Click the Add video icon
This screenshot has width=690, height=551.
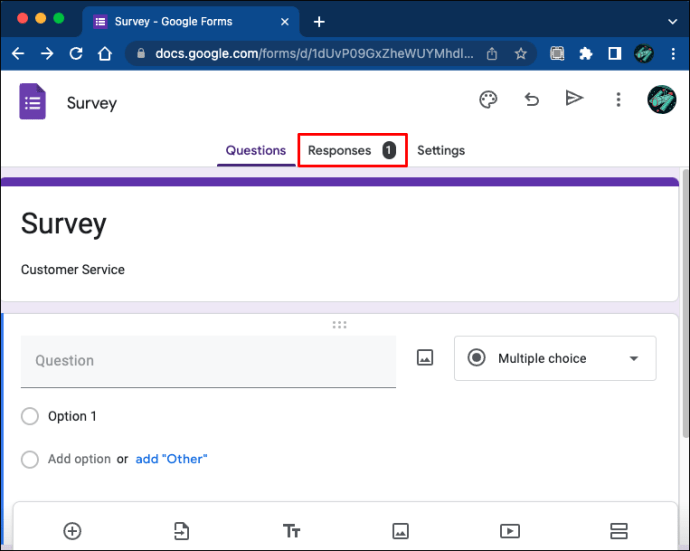pos(510,531)
